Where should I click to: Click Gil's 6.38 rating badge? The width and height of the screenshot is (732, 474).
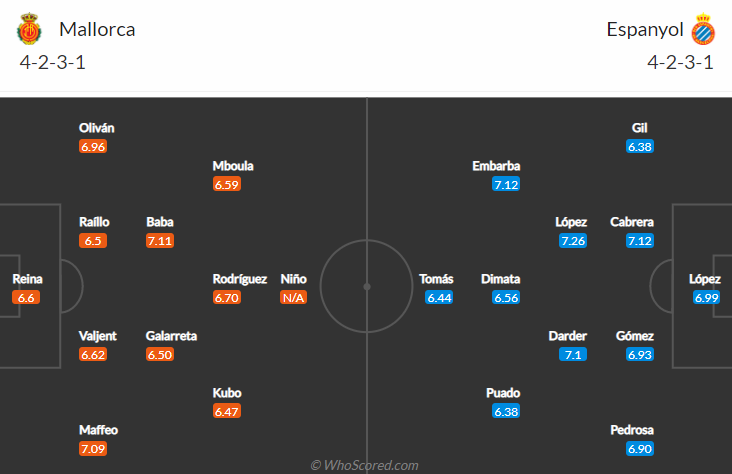(x=640, y=147)
